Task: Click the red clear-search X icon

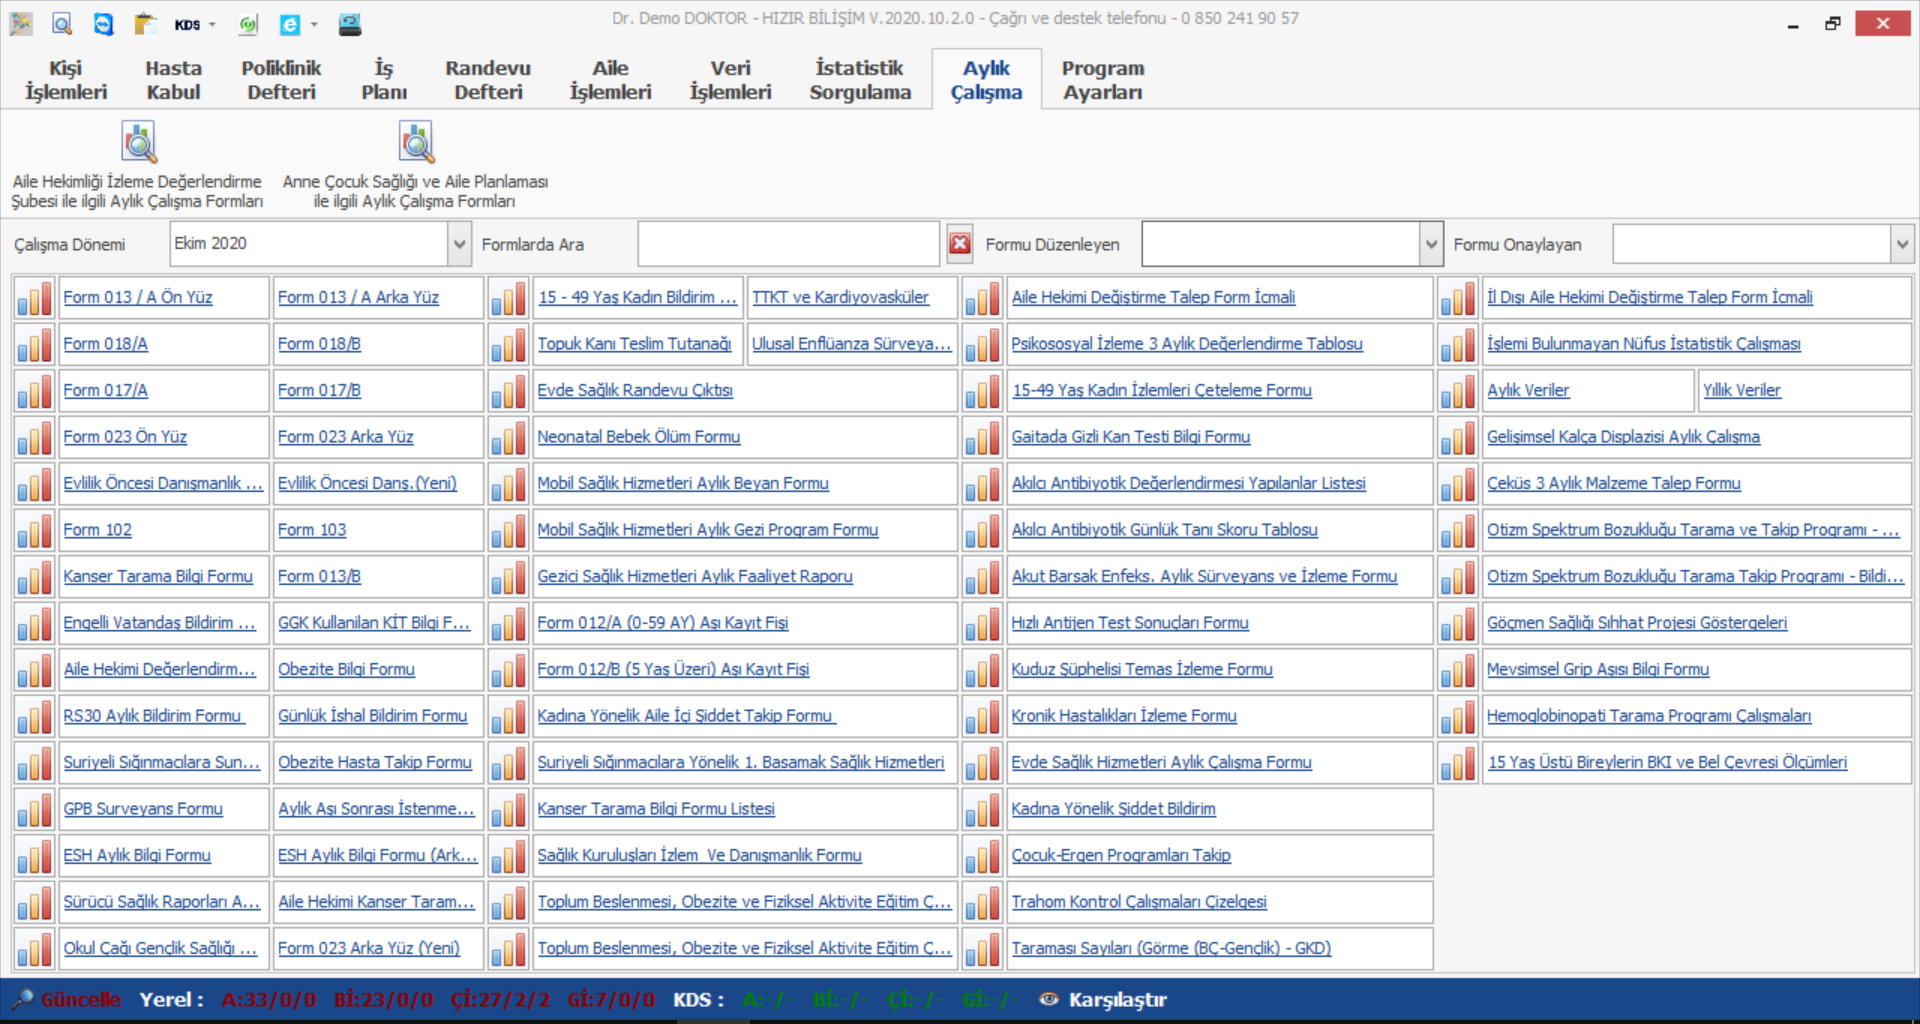Action: pos(960,244)
